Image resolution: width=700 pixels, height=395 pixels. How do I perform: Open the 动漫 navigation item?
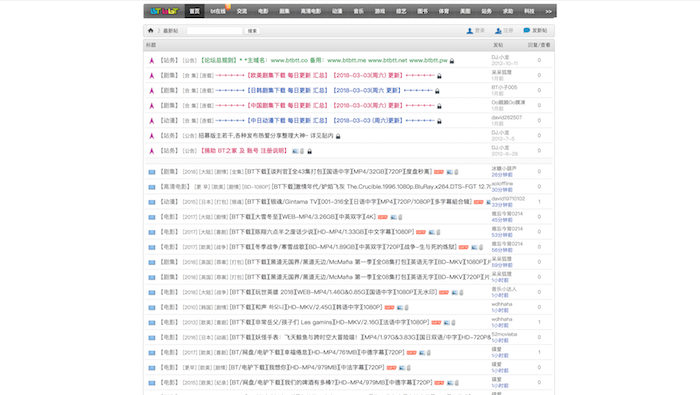pos(337,11)
